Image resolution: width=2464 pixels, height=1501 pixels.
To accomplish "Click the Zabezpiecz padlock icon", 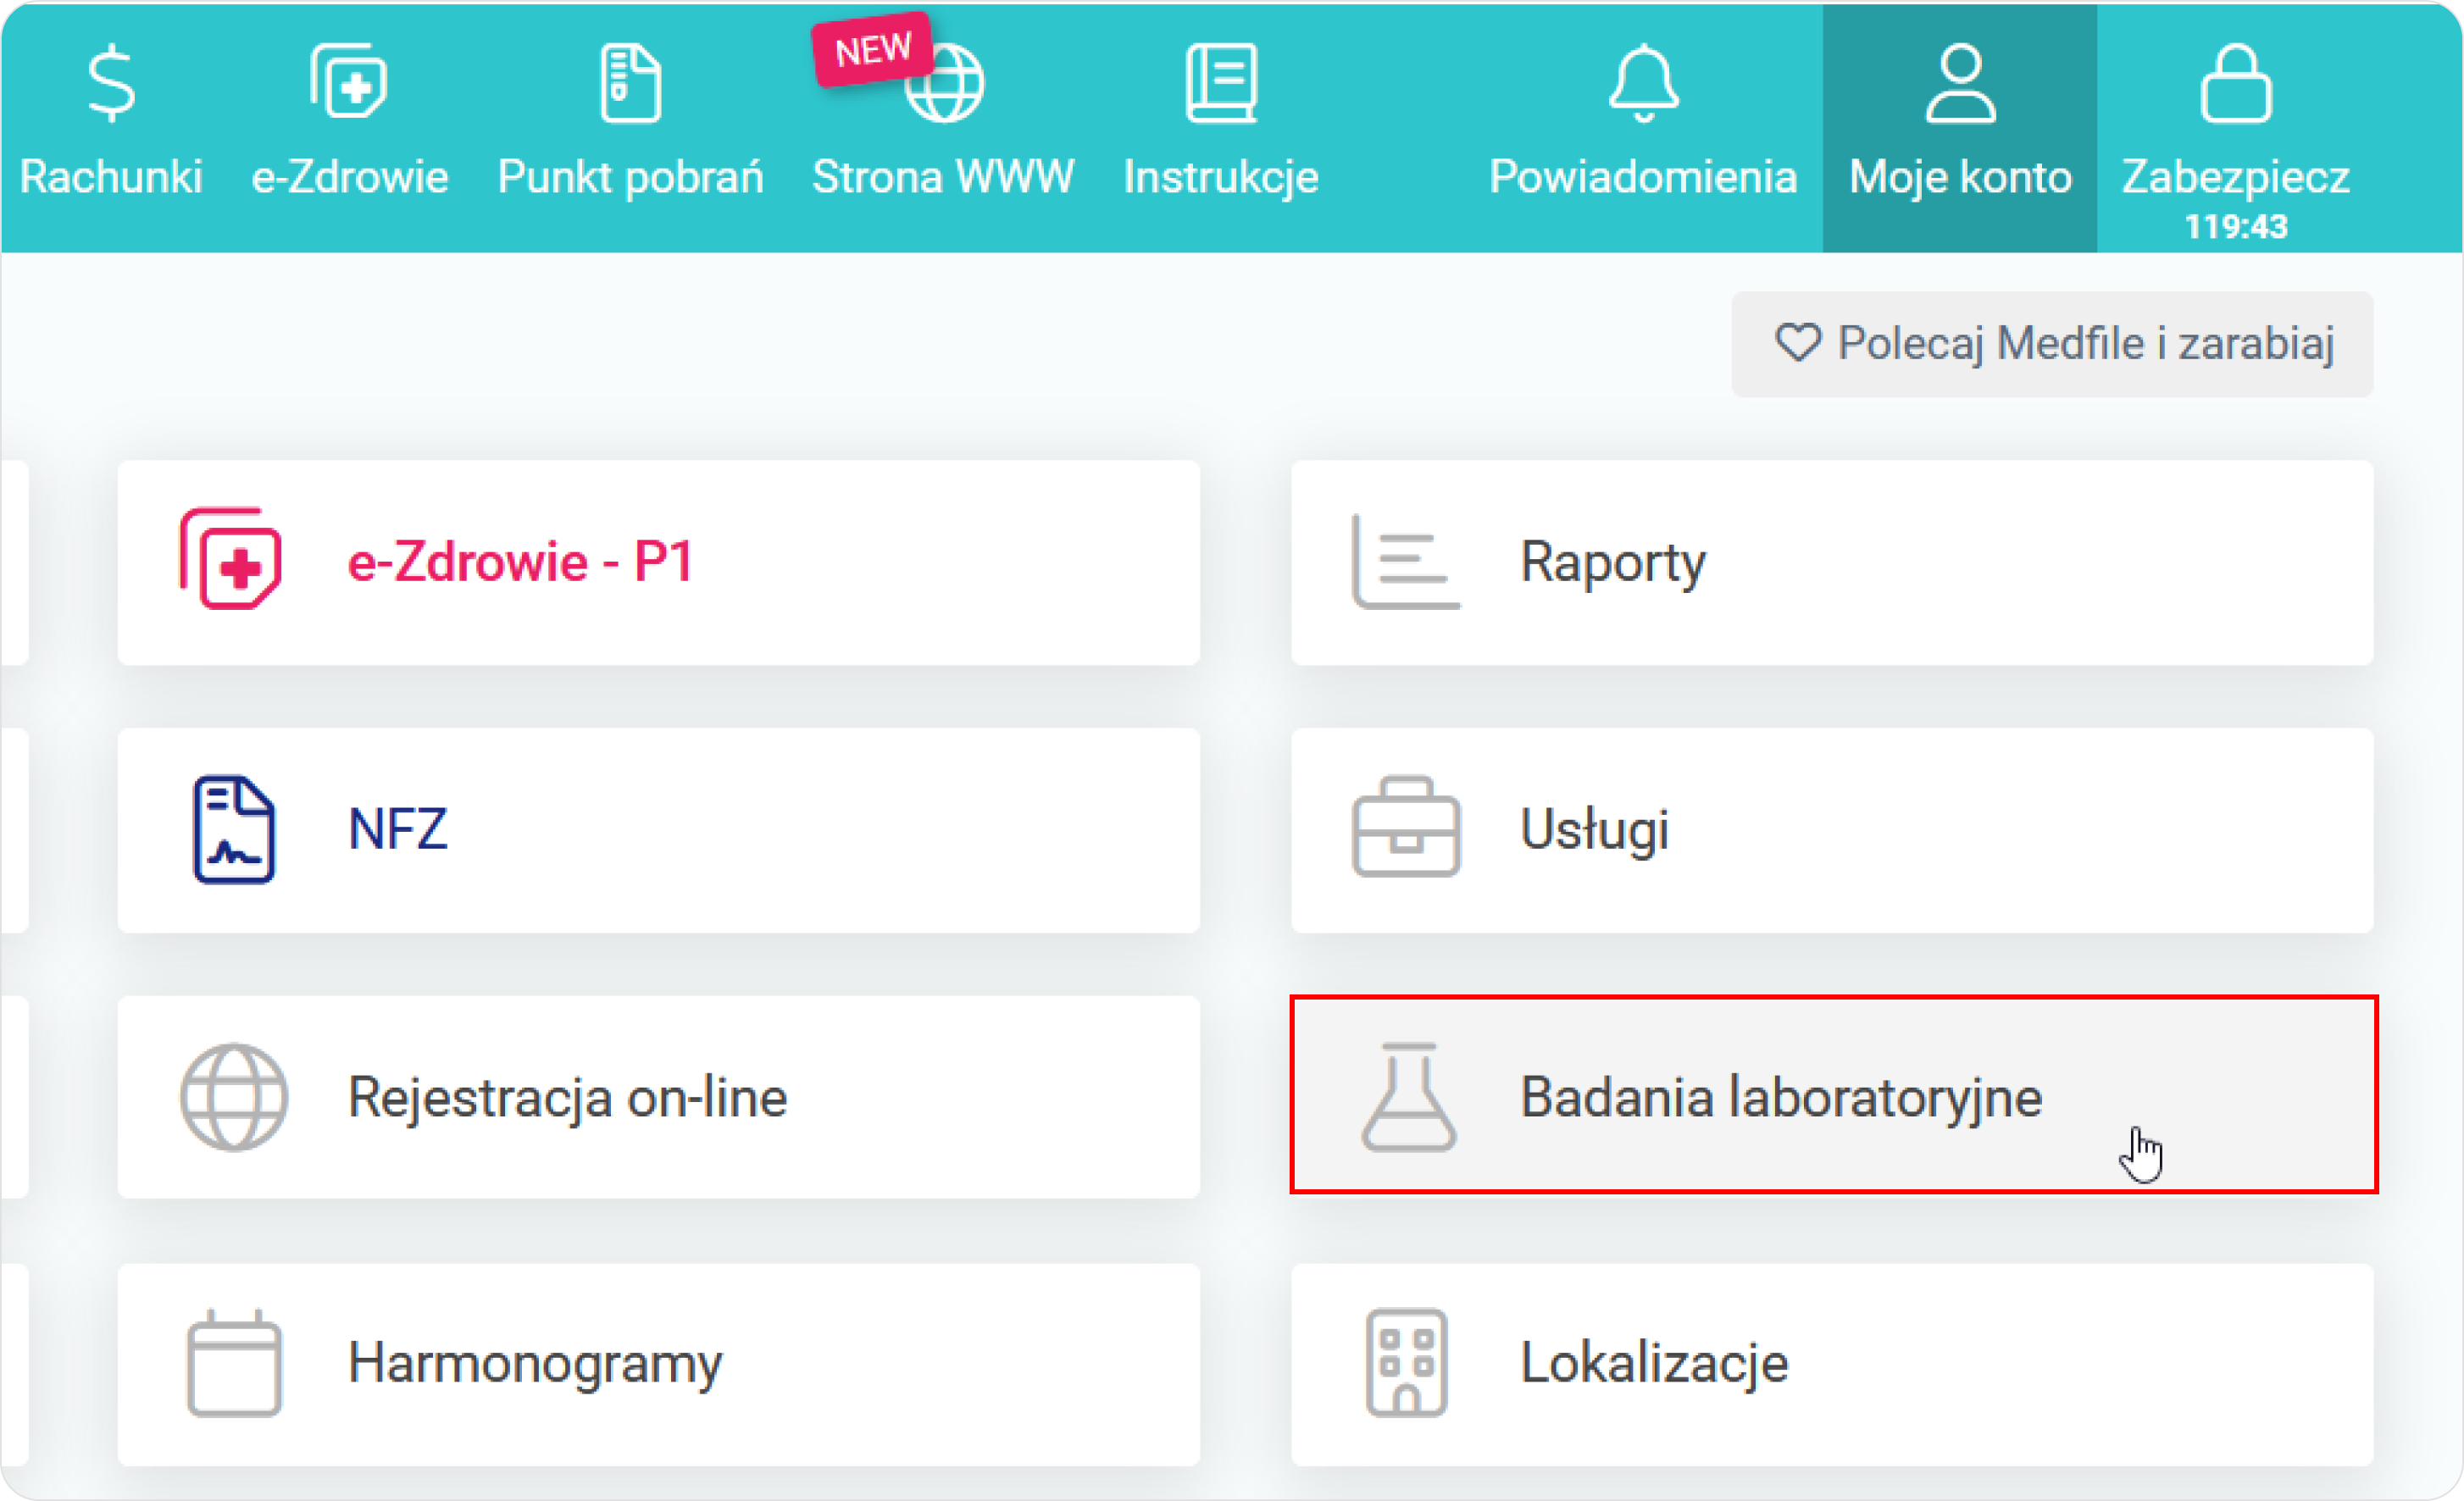I will pyautogui.click(x=2236, y=85).
